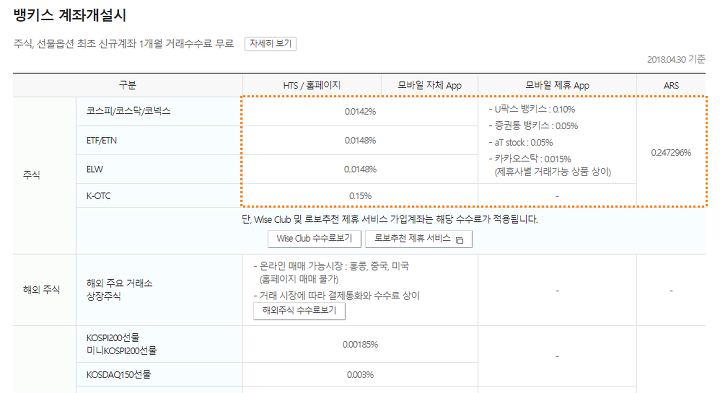Click the ELW 0.0148% fee value
Image resolution: width=720 pixels, height=393 pixels.
(360, 169)
